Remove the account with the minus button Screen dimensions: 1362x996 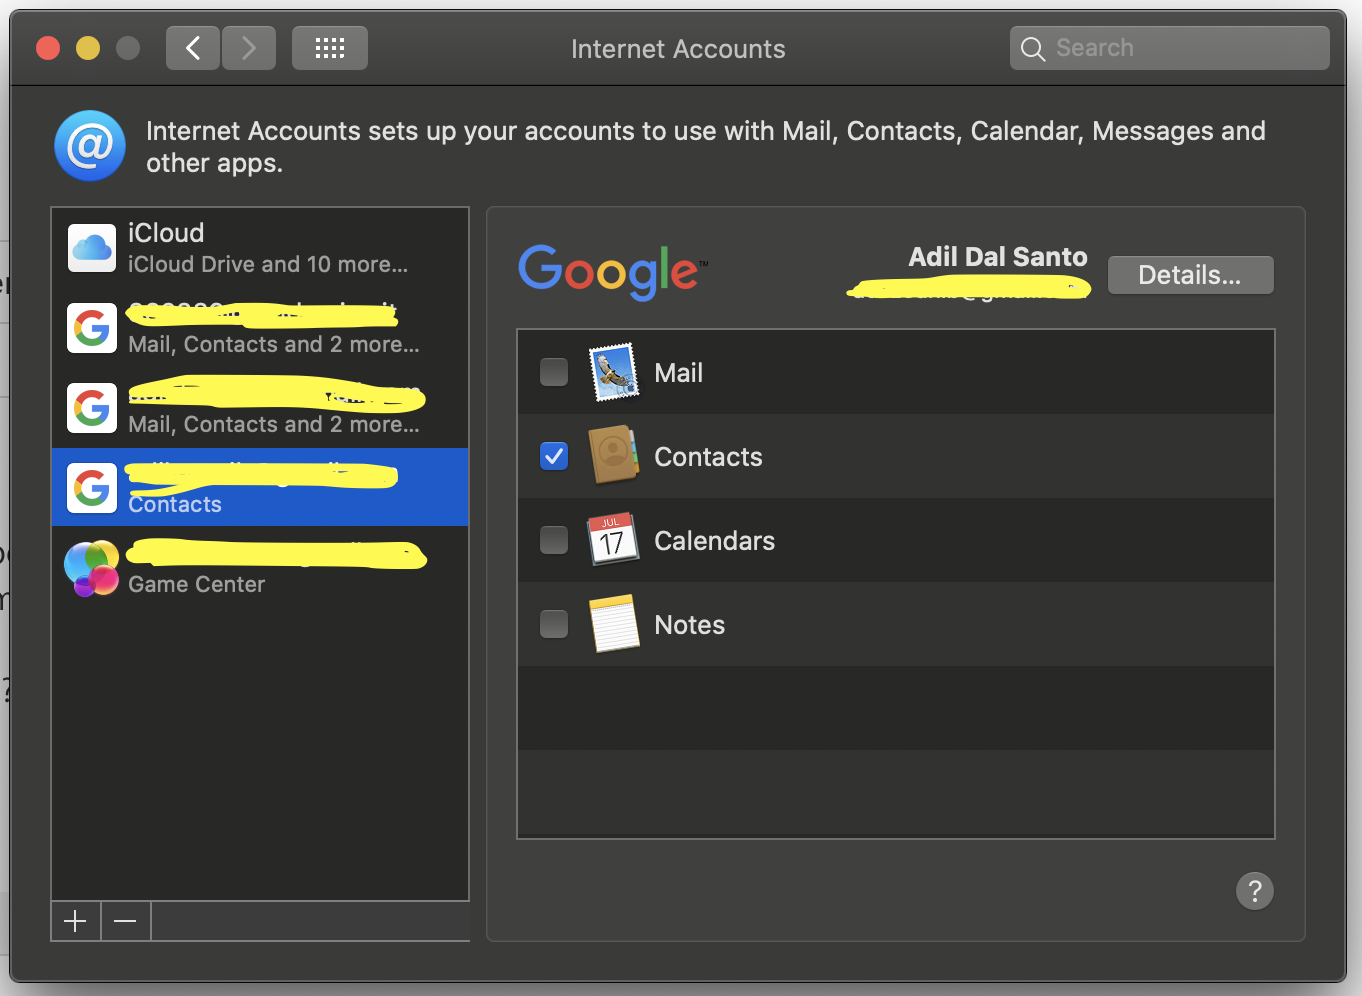pyautogui.click(x=126, y=921)
